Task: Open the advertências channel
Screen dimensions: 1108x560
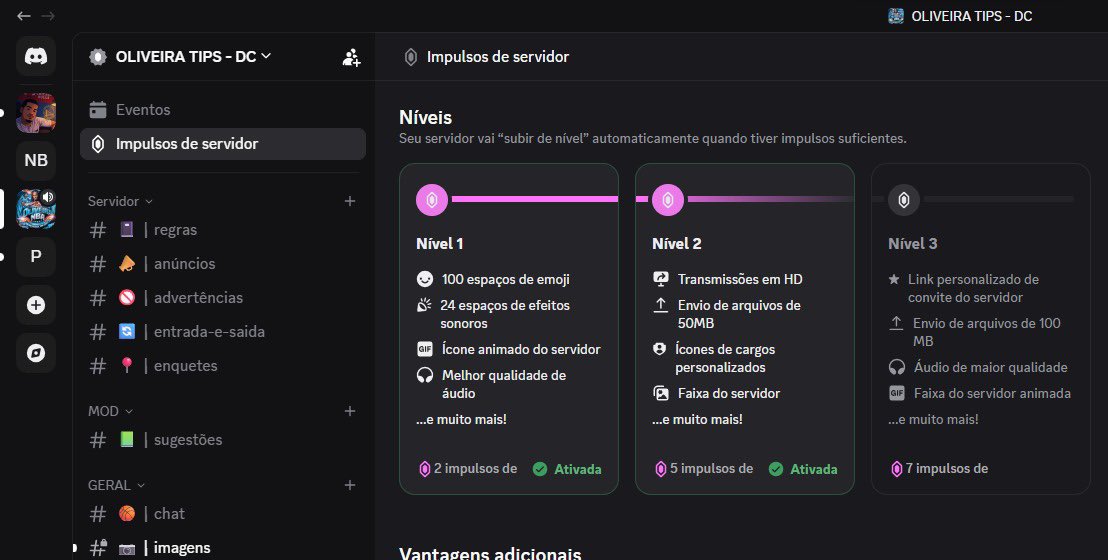Action: click(x=223, y=298)
